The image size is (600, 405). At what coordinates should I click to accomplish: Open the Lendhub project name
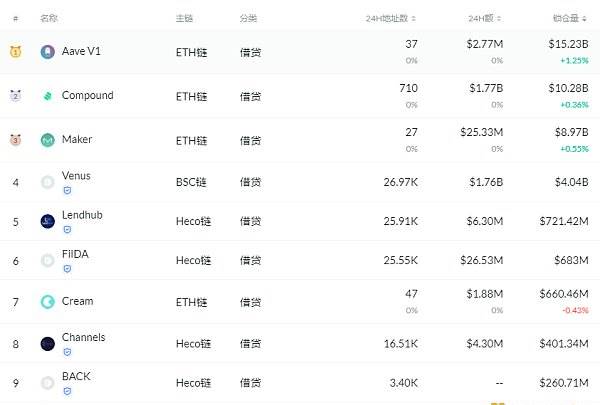(82, 215)
